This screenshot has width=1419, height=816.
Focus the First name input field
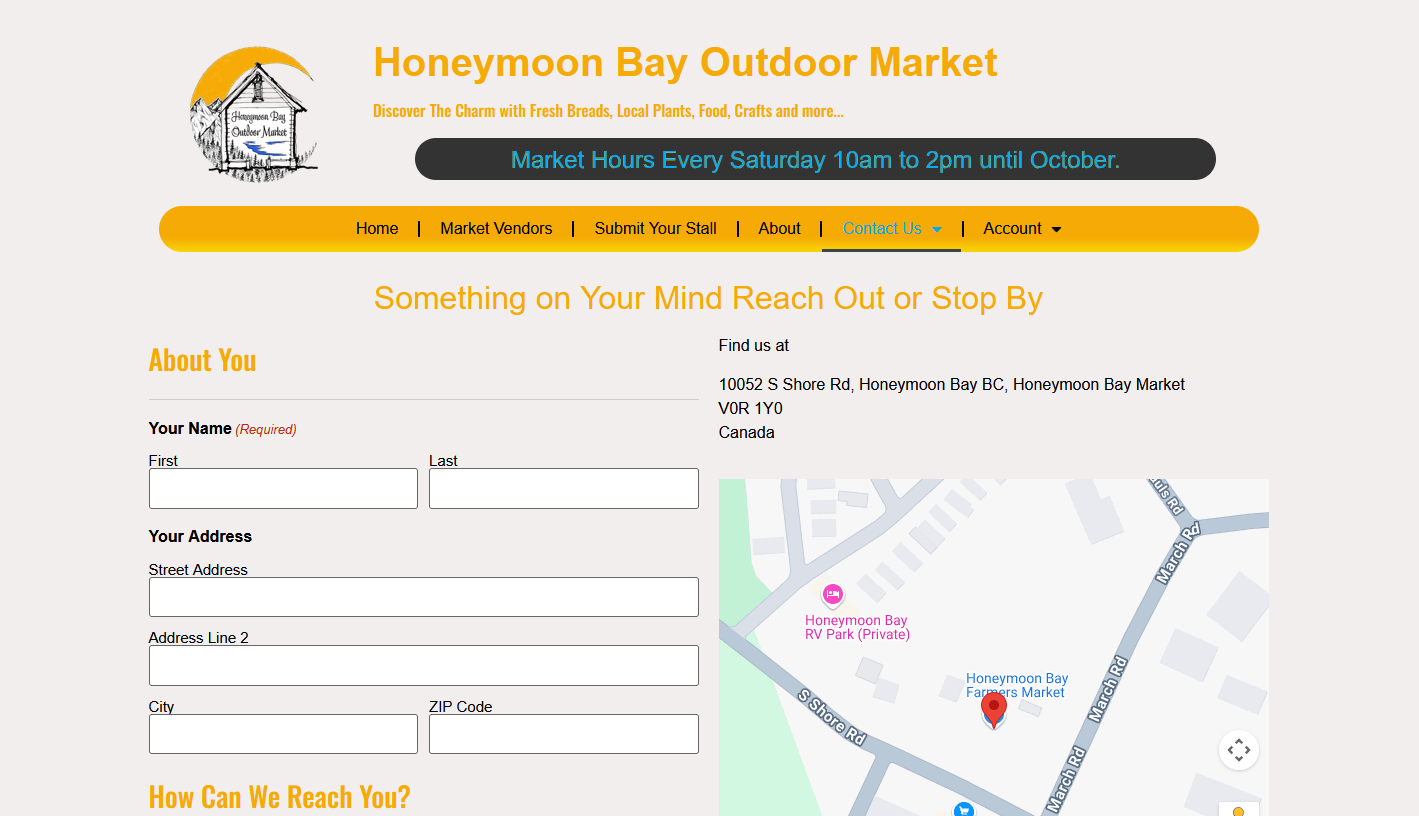pos(283,488)
